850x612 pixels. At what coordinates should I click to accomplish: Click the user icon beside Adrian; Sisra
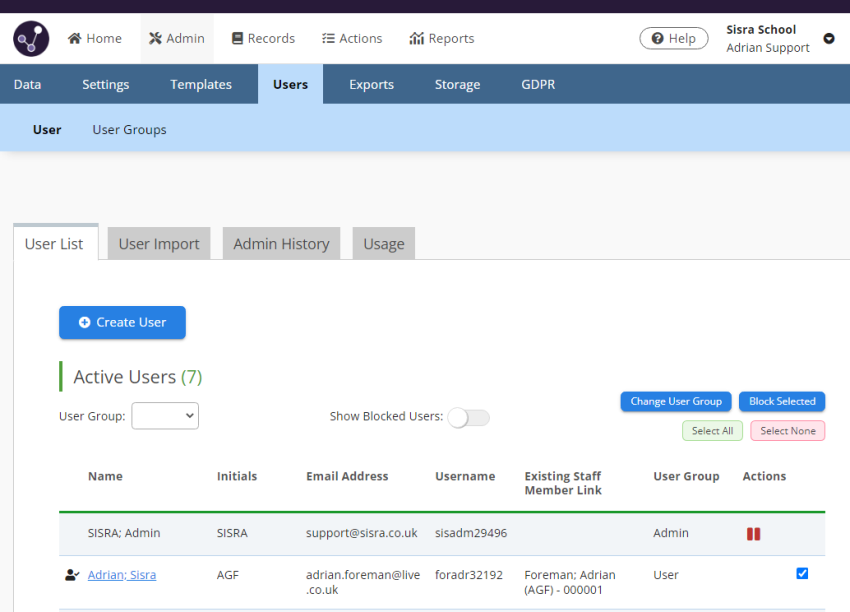[71, 575]
